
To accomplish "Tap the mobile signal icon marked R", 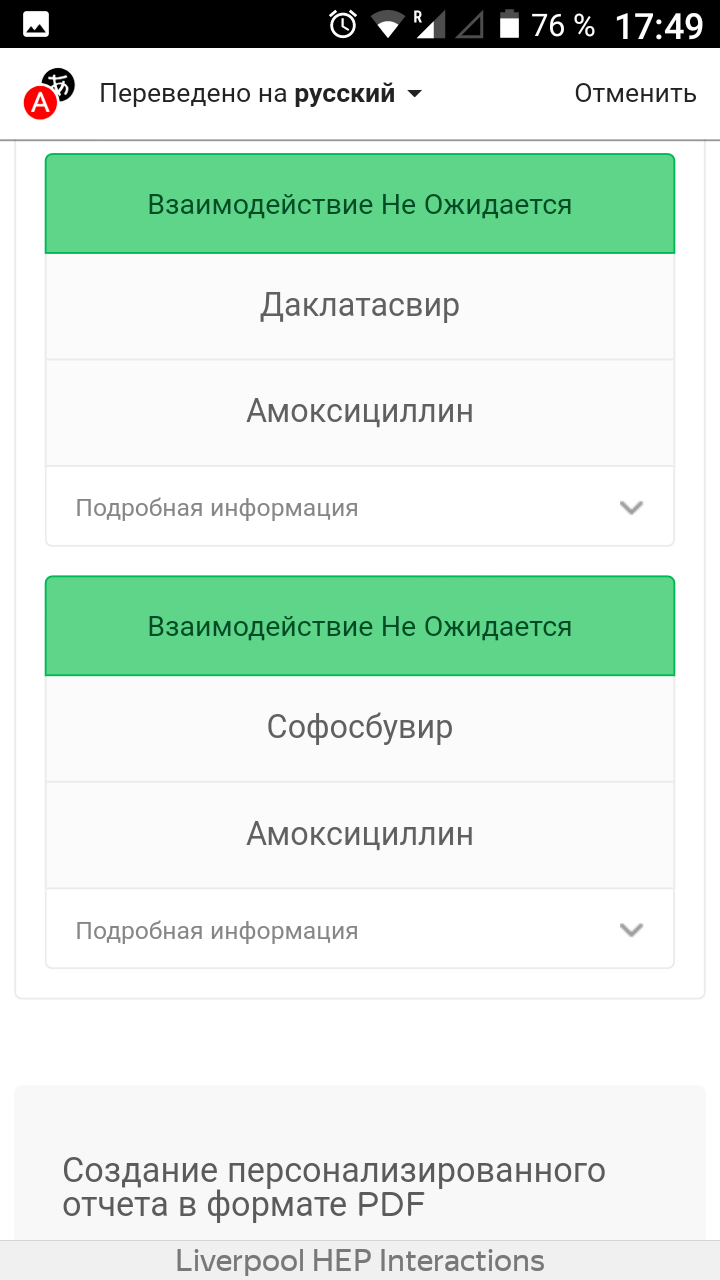I will point(428,24).
